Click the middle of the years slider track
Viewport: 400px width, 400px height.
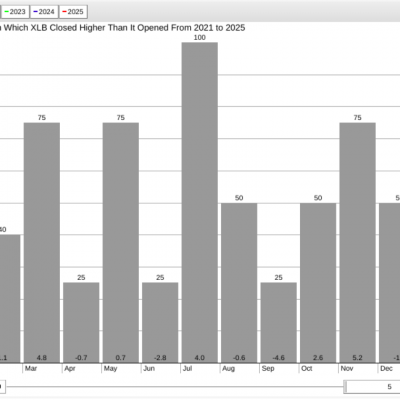175,387
